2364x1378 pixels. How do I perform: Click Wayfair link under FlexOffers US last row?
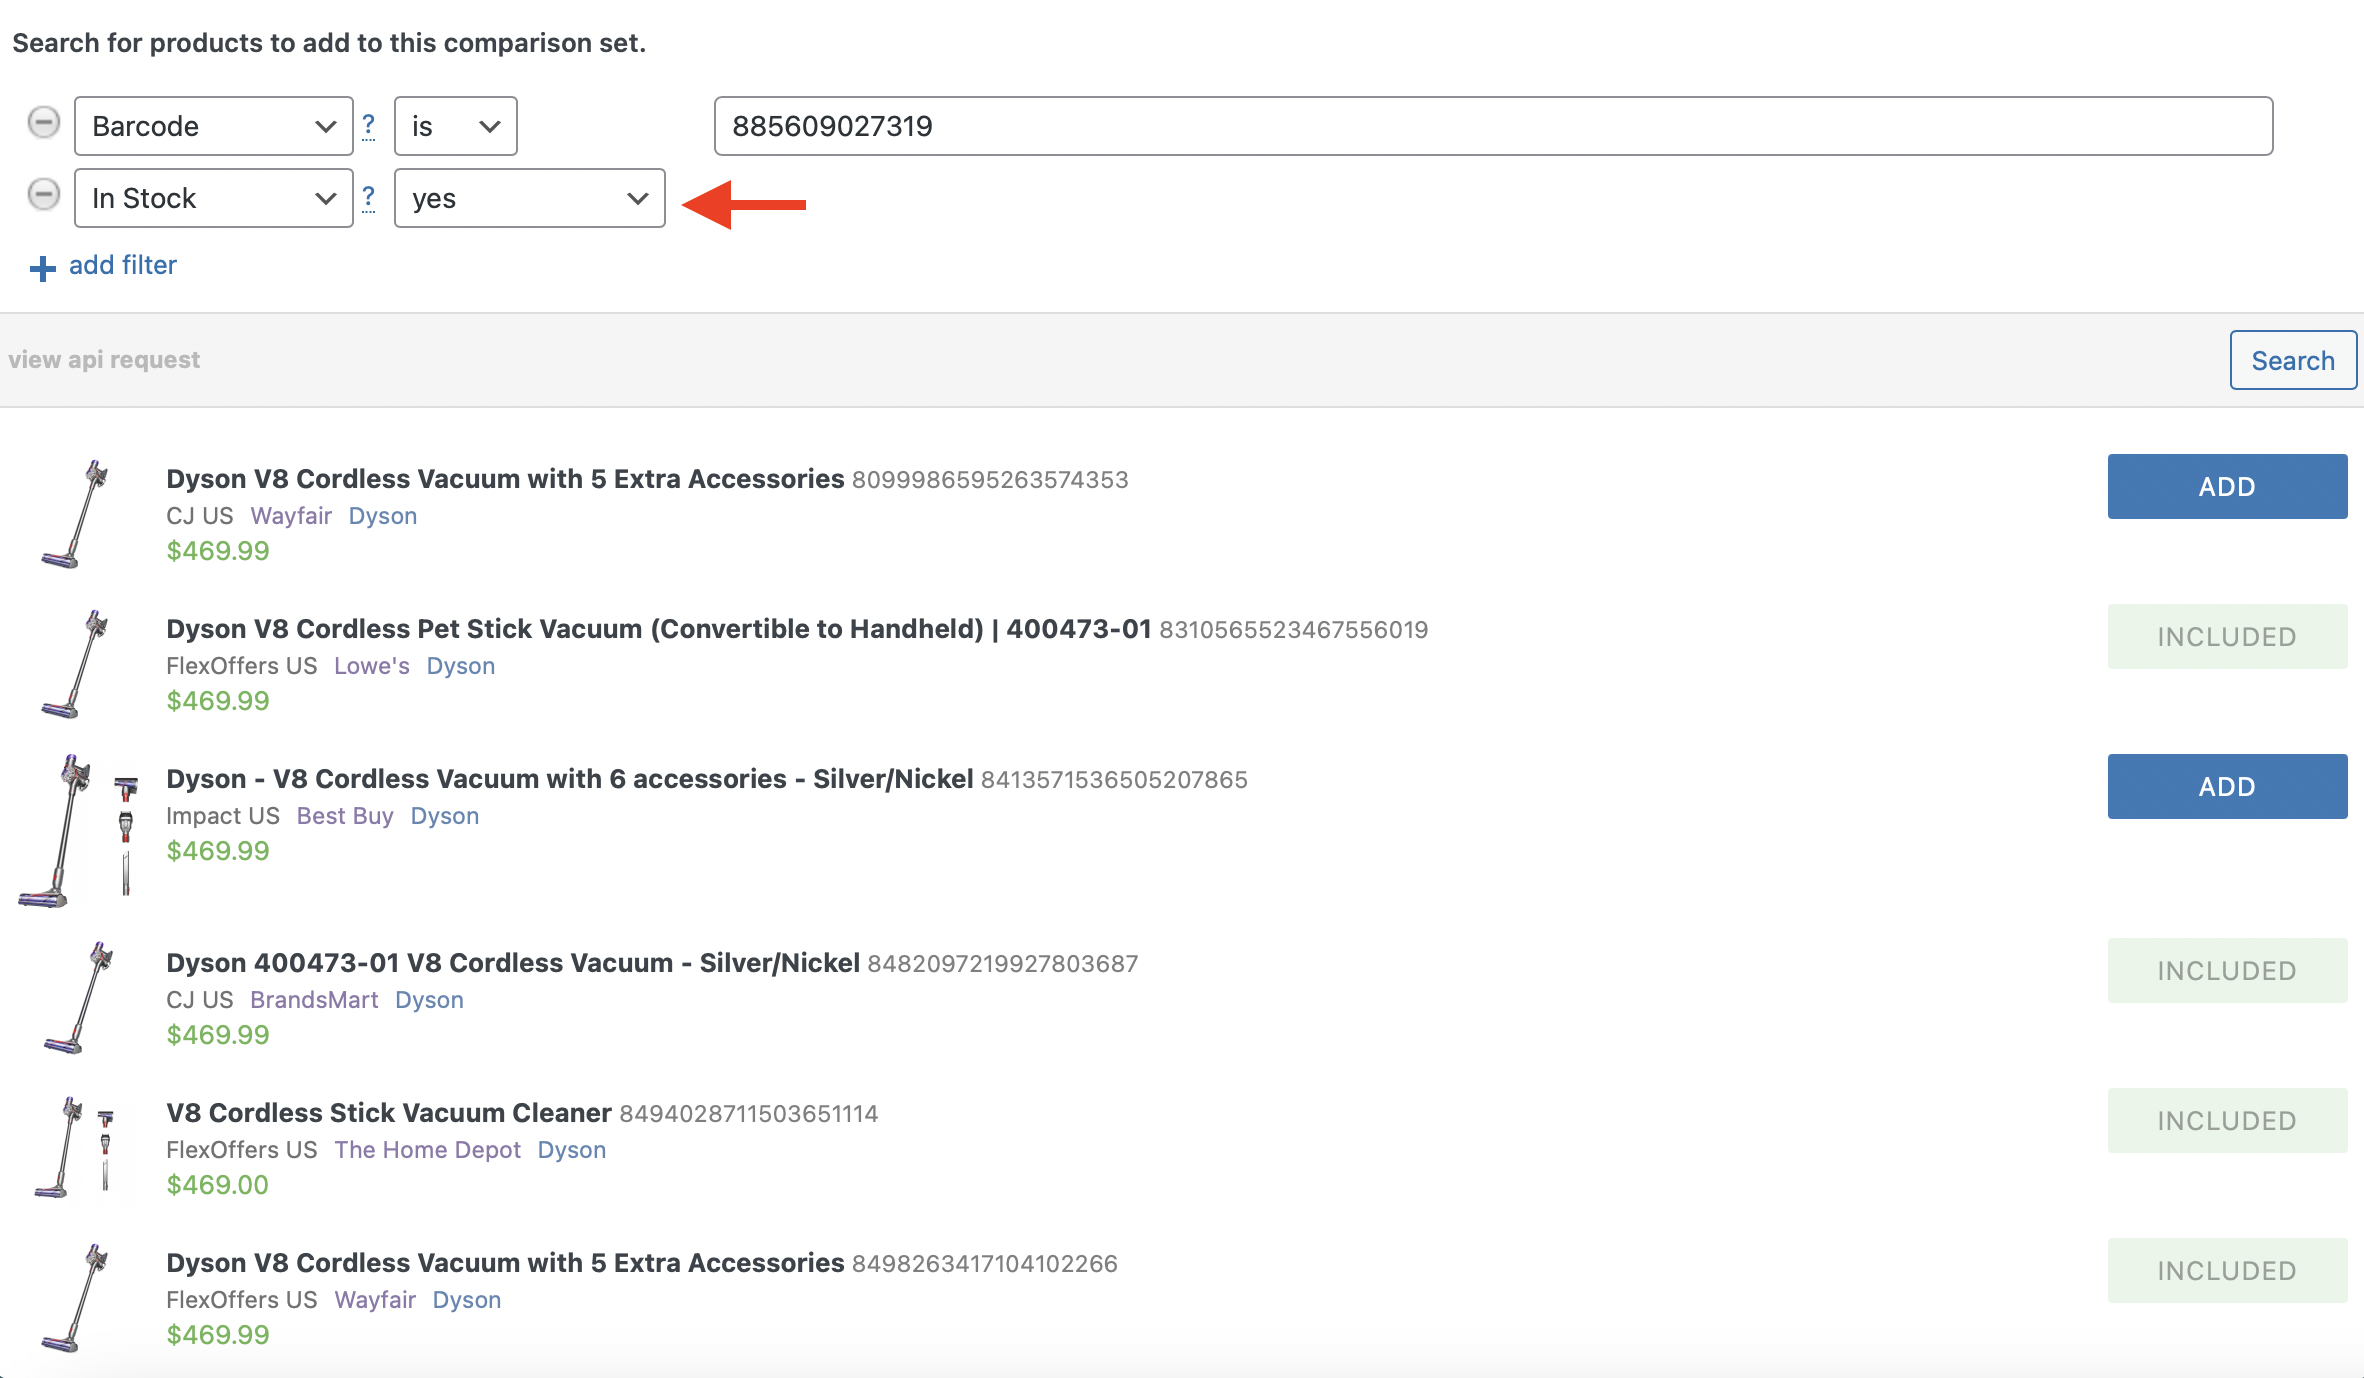point(375,1300)
